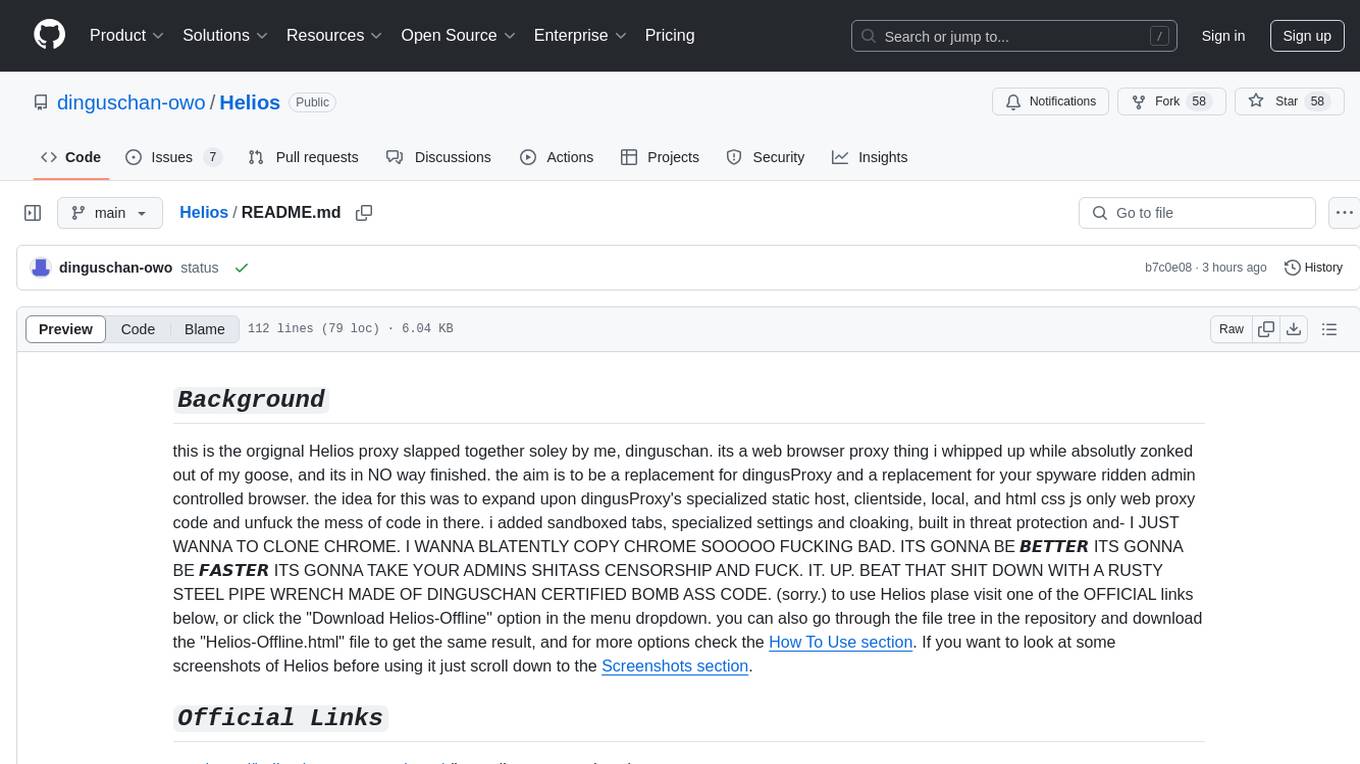Open the Raw file view
The image size is (1360, 764).
pos(1231,329)
